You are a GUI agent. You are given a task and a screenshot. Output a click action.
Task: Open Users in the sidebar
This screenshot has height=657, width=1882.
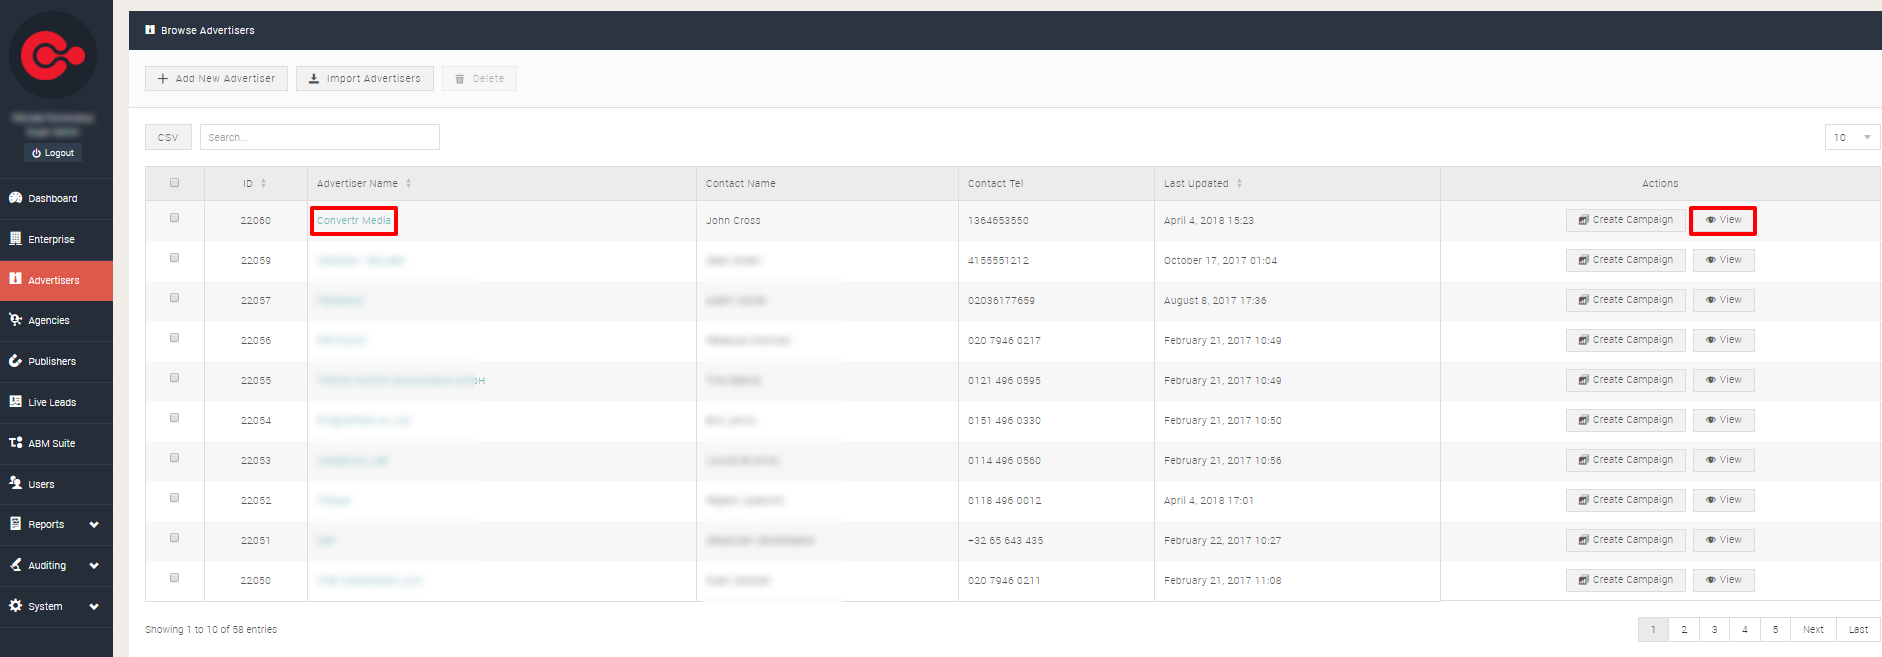click(x=41, y=485)
